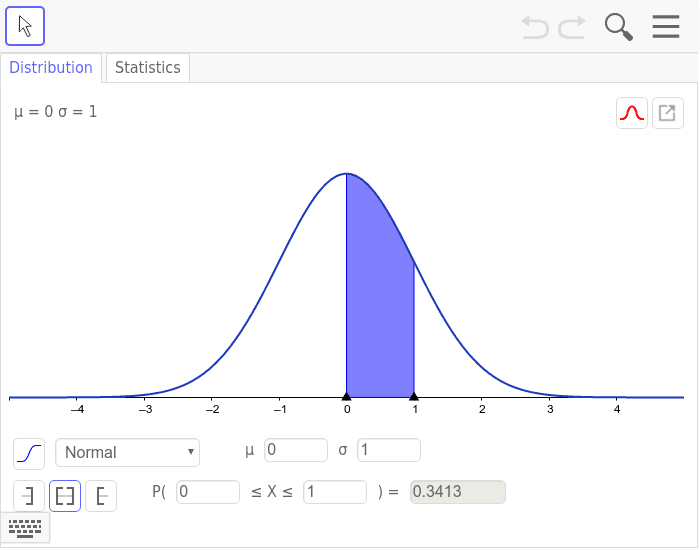Click the upper bound probability field

(x=335, y=492)
